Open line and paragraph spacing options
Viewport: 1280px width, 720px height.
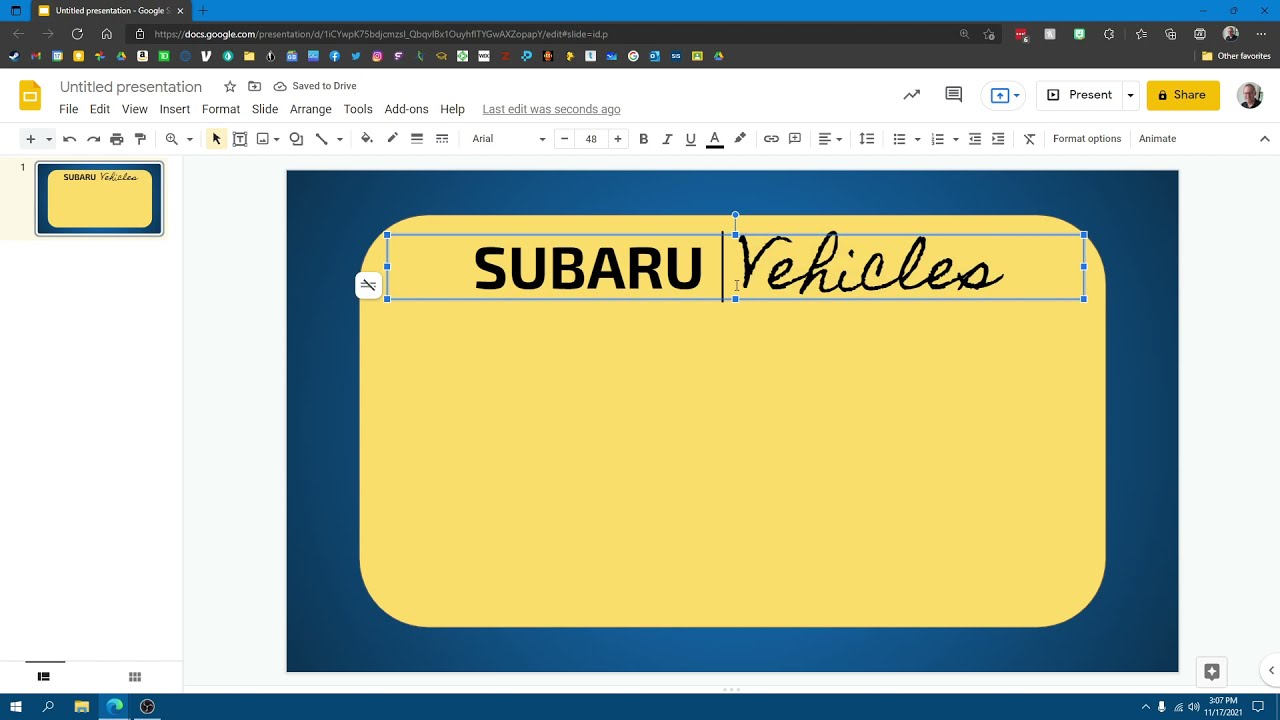click(x=867, y=139)
